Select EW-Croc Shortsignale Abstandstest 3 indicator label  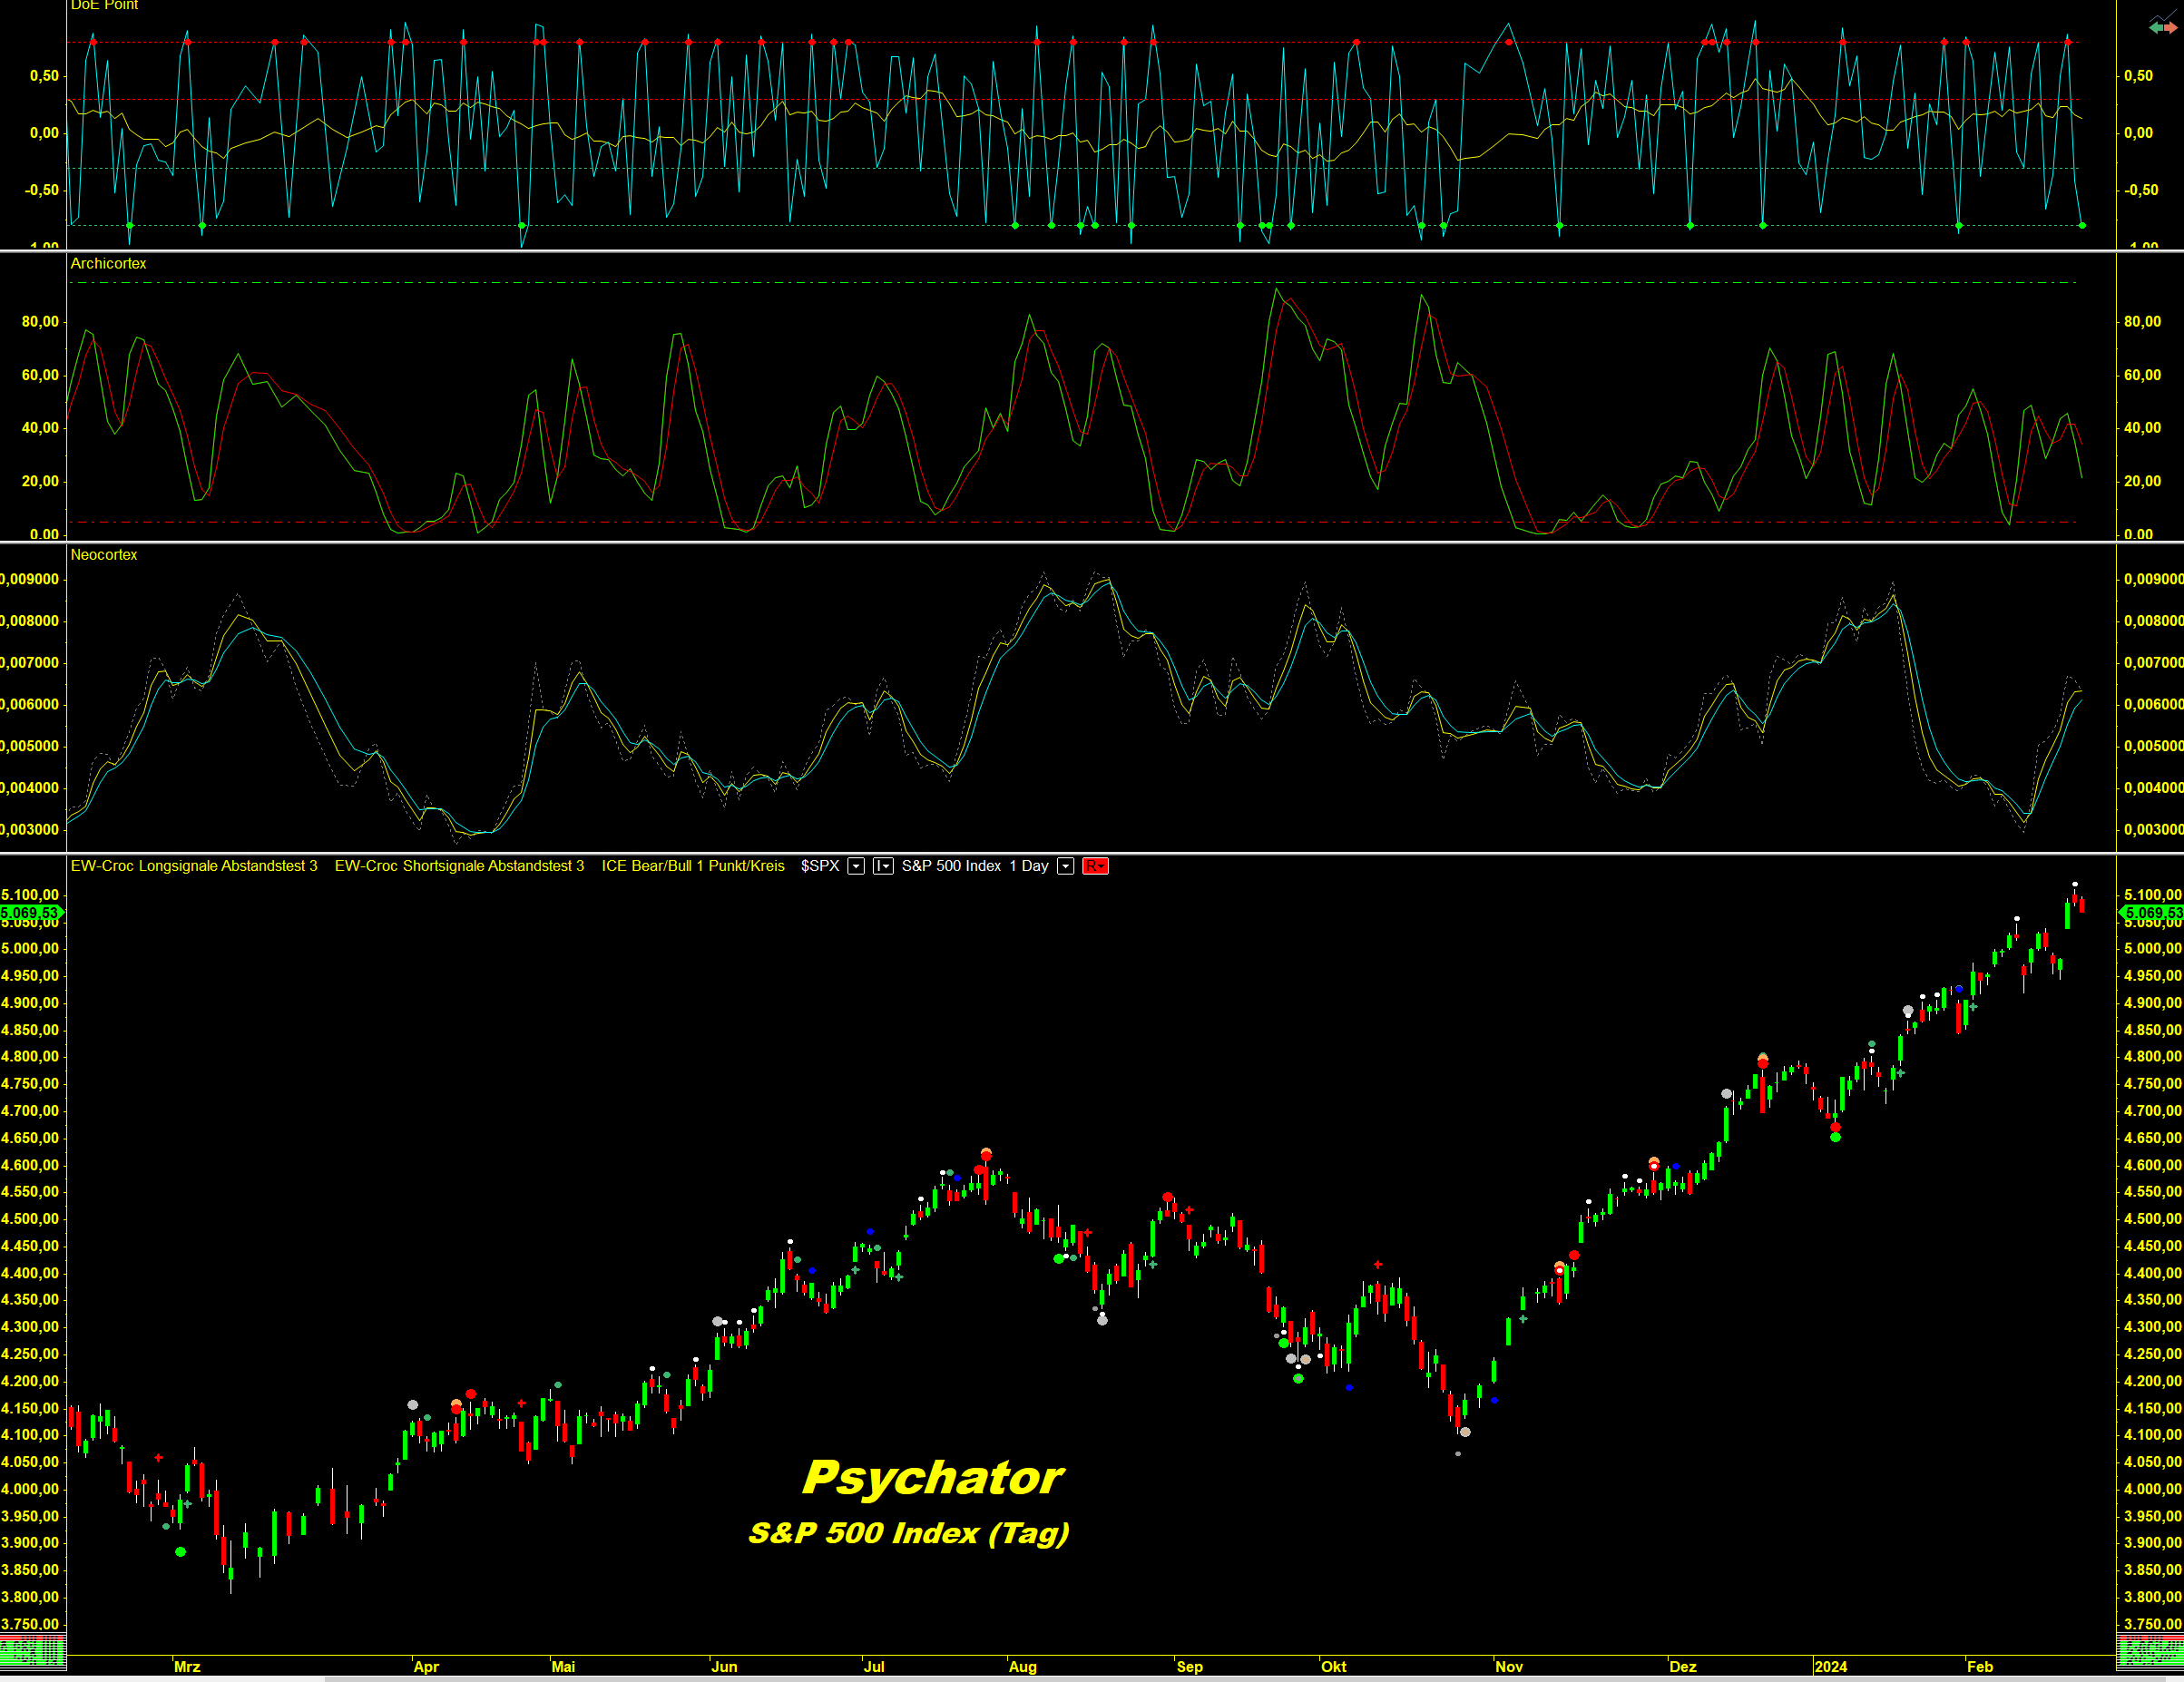coord(459,866)
